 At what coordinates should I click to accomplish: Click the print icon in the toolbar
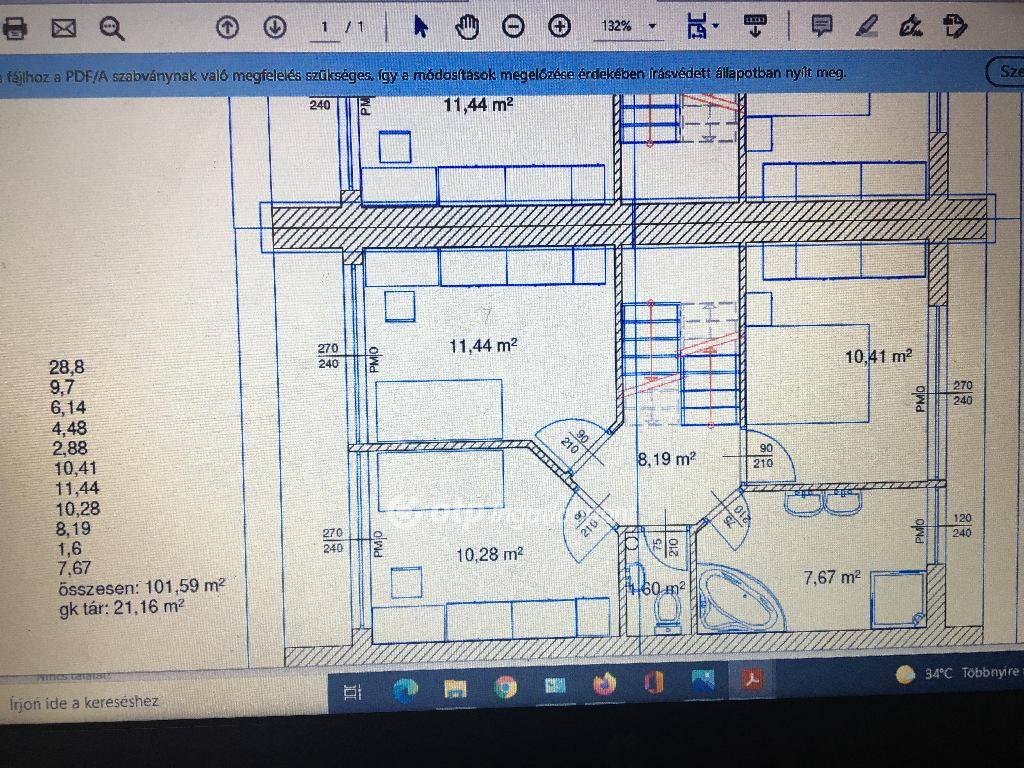[x=14, y=29]
